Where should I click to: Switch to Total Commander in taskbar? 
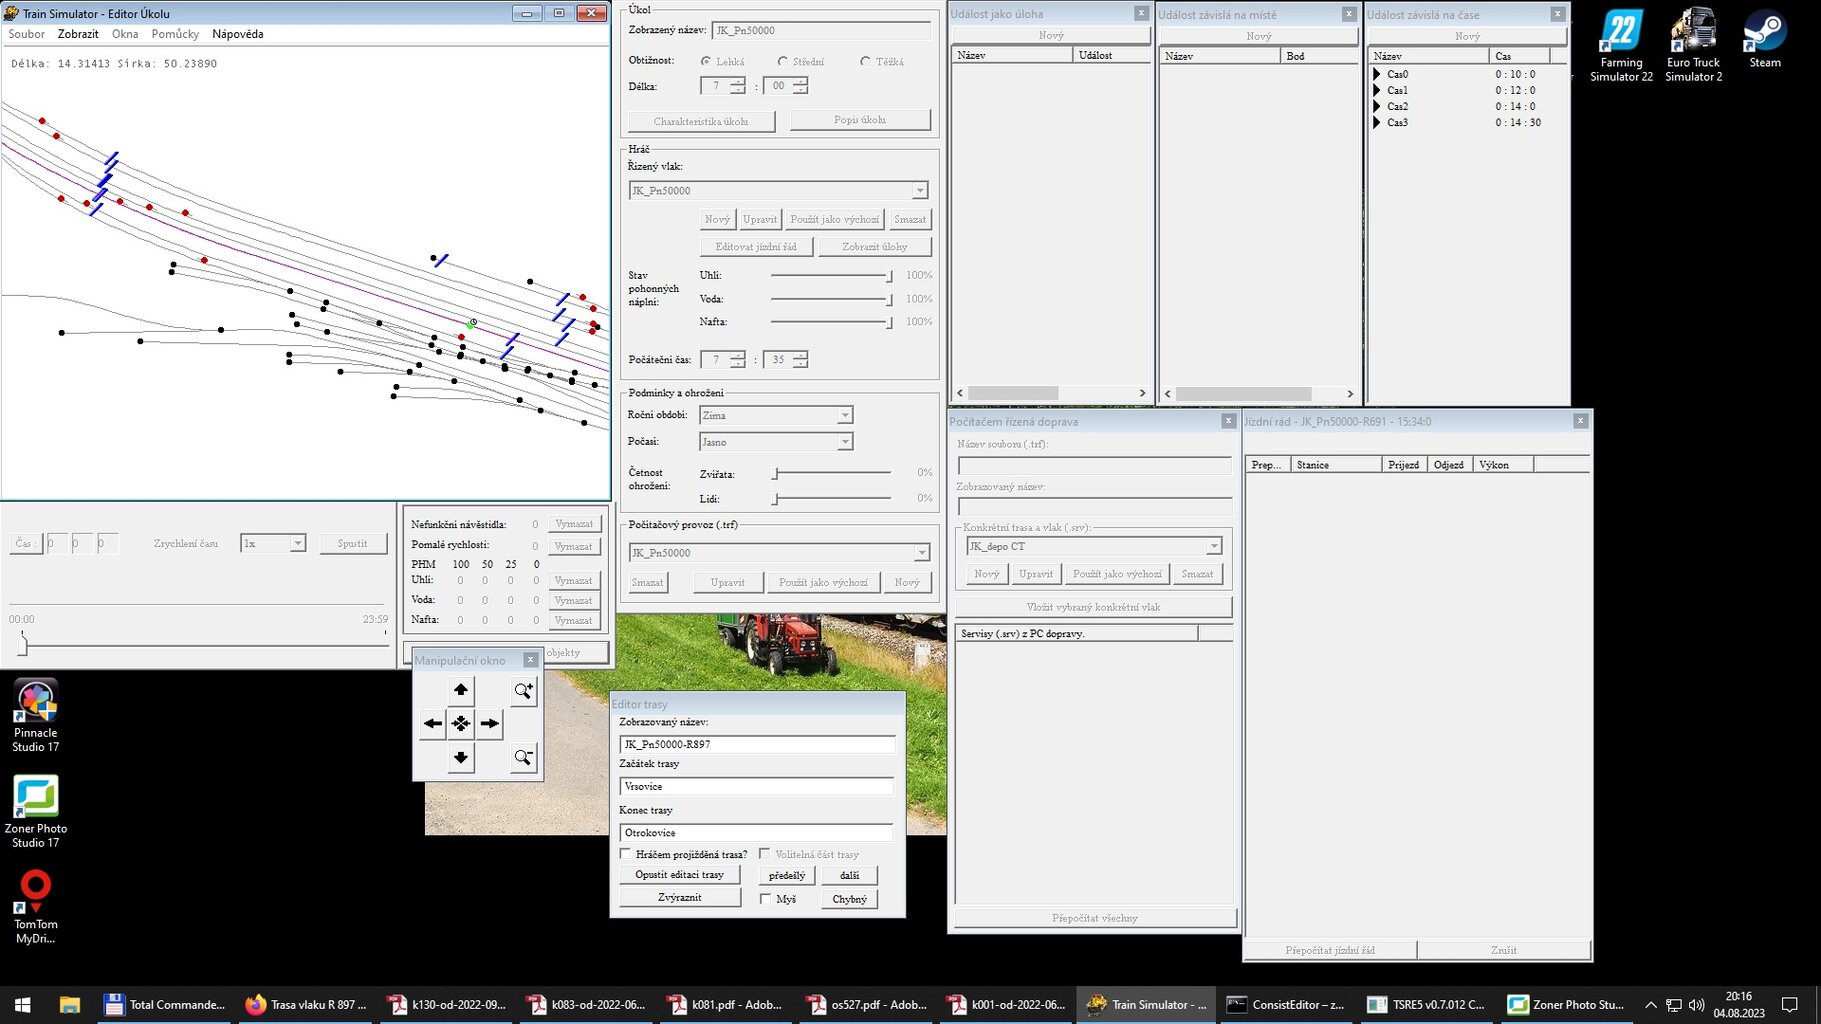165,1004
